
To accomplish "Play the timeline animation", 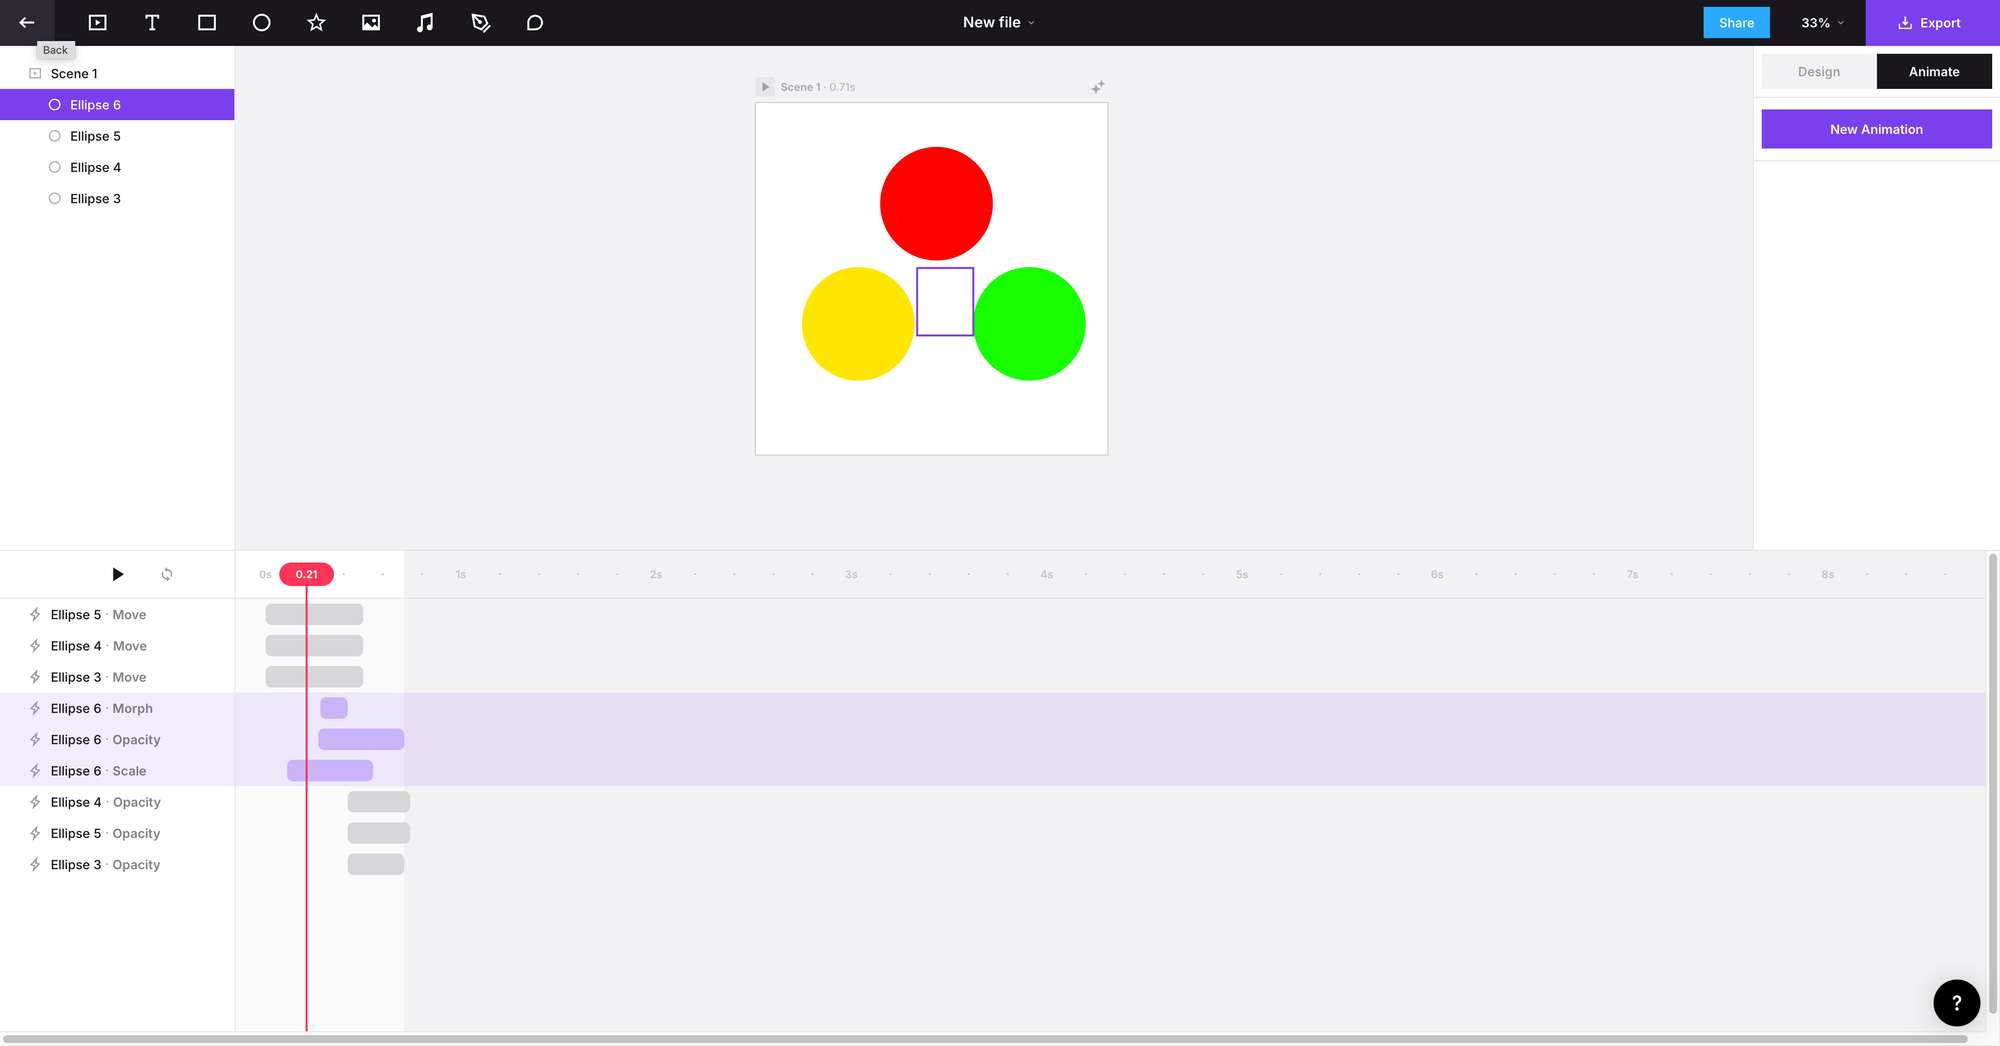I will click(117, 574).
